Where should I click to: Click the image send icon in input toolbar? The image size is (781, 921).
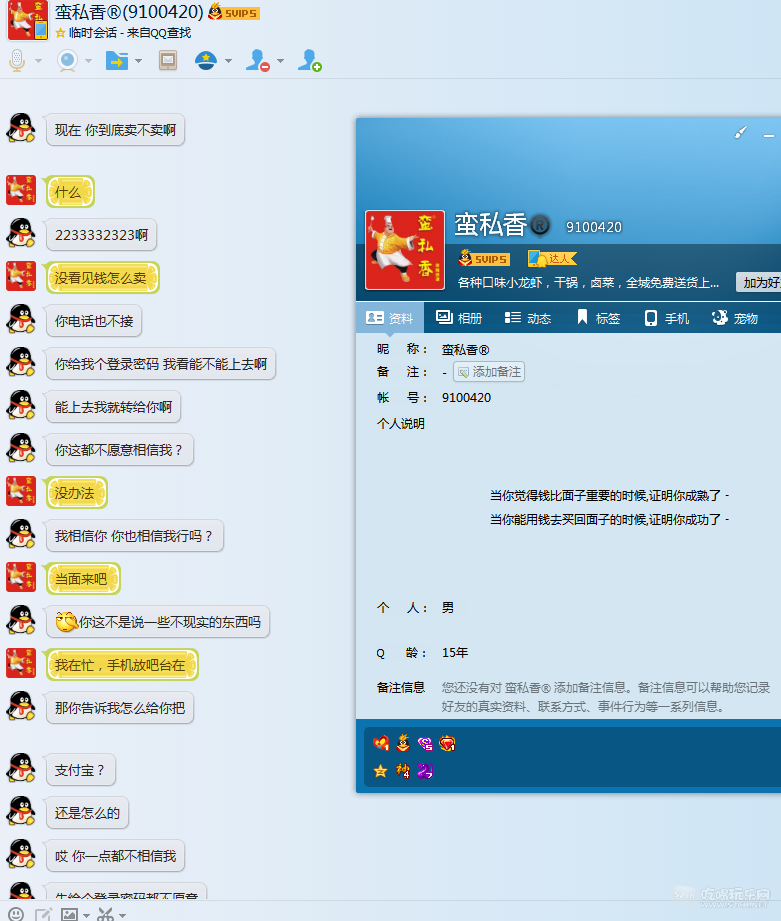click(x=69, y=914)
